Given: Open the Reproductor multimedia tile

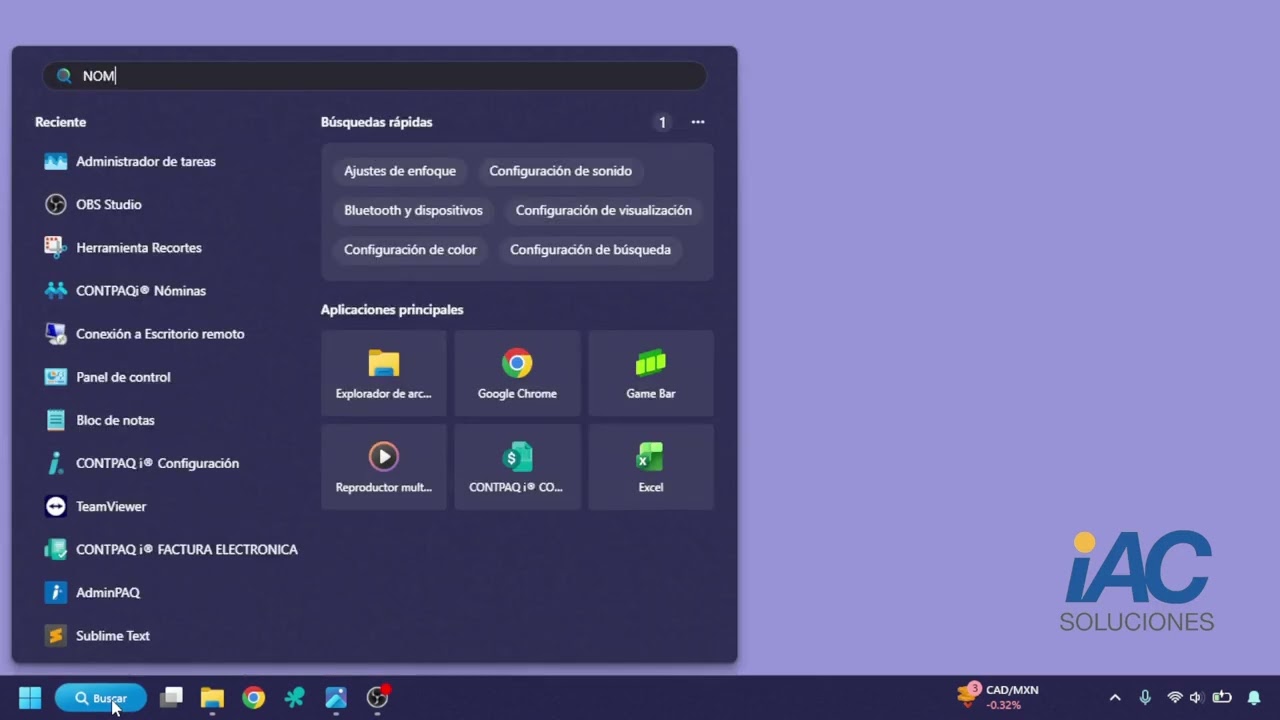Looking at the screenshot, I should (384, 467).
